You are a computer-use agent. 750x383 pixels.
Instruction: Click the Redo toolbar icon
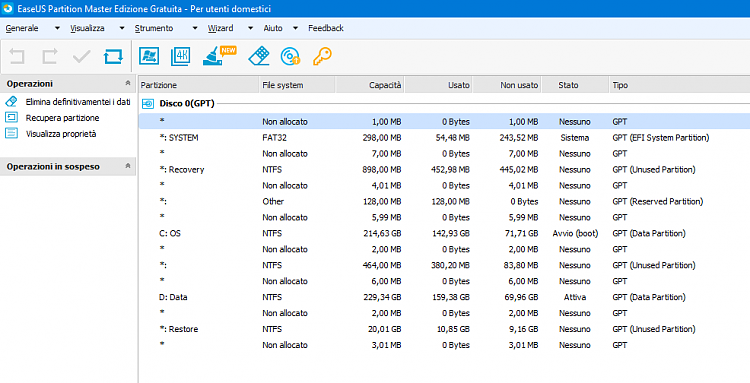50,56
